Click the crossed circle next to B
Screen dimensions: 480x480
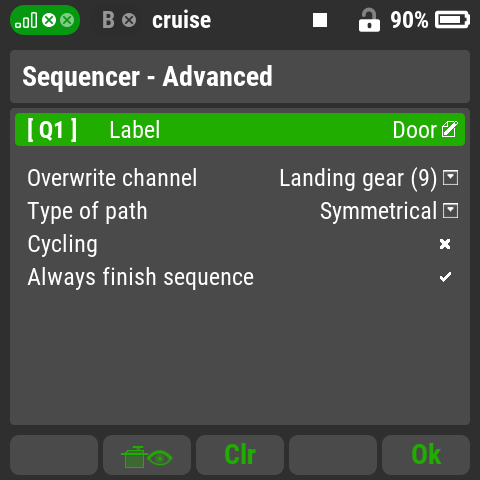(129, 20)
